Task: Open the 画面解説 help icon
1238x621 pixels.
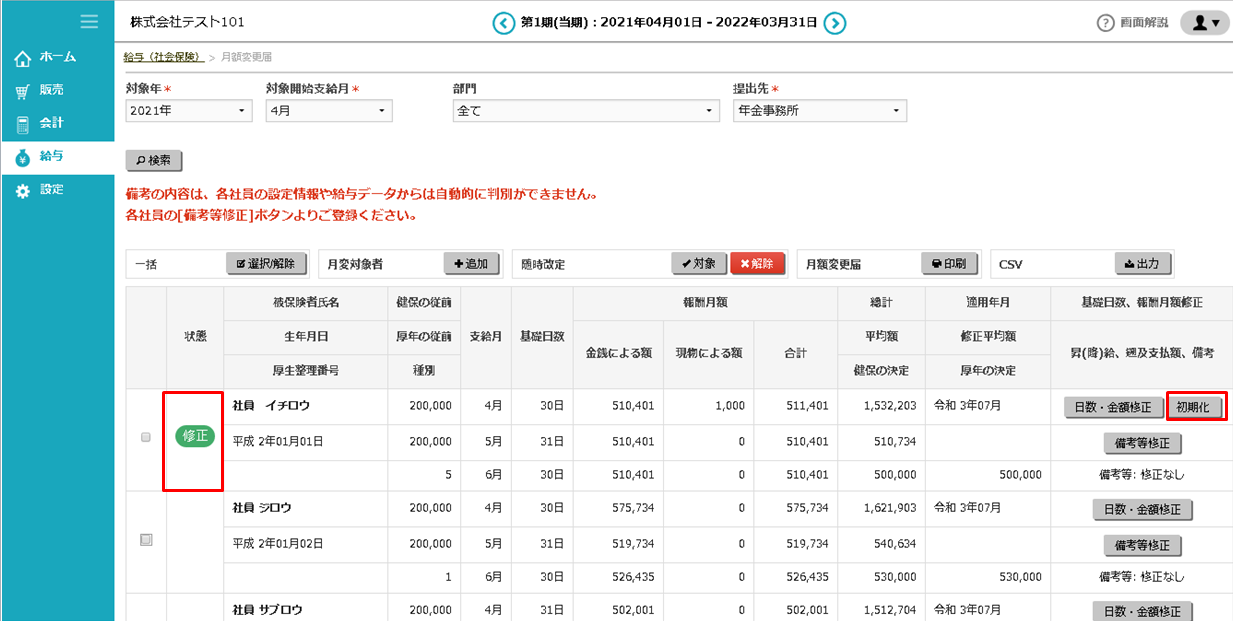Action: (1105, 23)
